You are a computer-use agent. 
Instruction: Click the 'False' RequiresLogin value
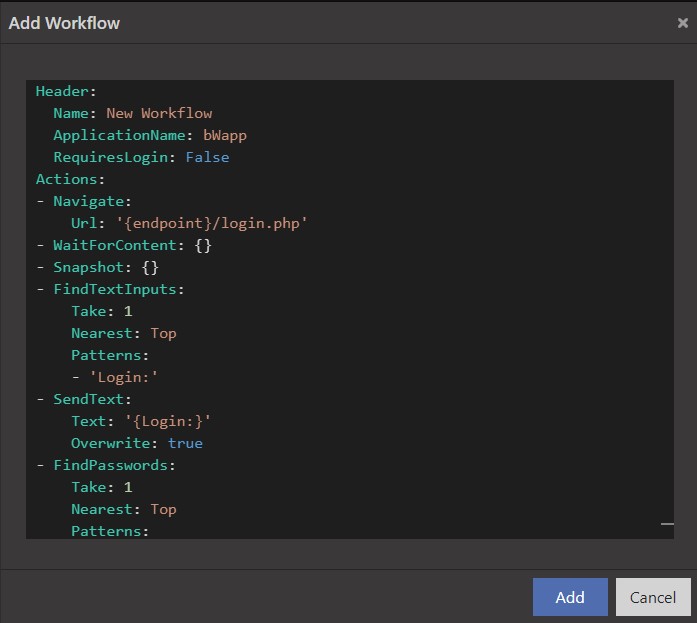click(x=207, y=157)
